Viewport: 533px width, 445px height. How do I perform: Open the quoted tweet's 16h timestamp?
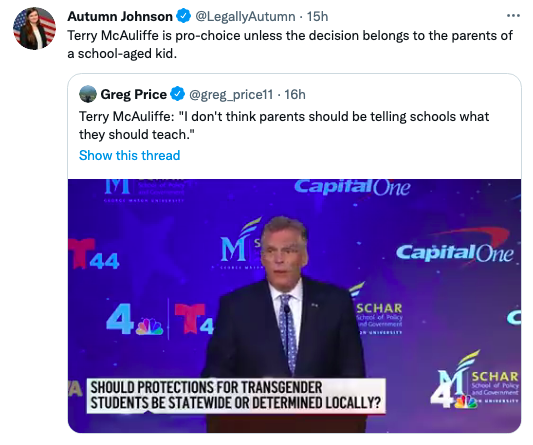[295, 94]
